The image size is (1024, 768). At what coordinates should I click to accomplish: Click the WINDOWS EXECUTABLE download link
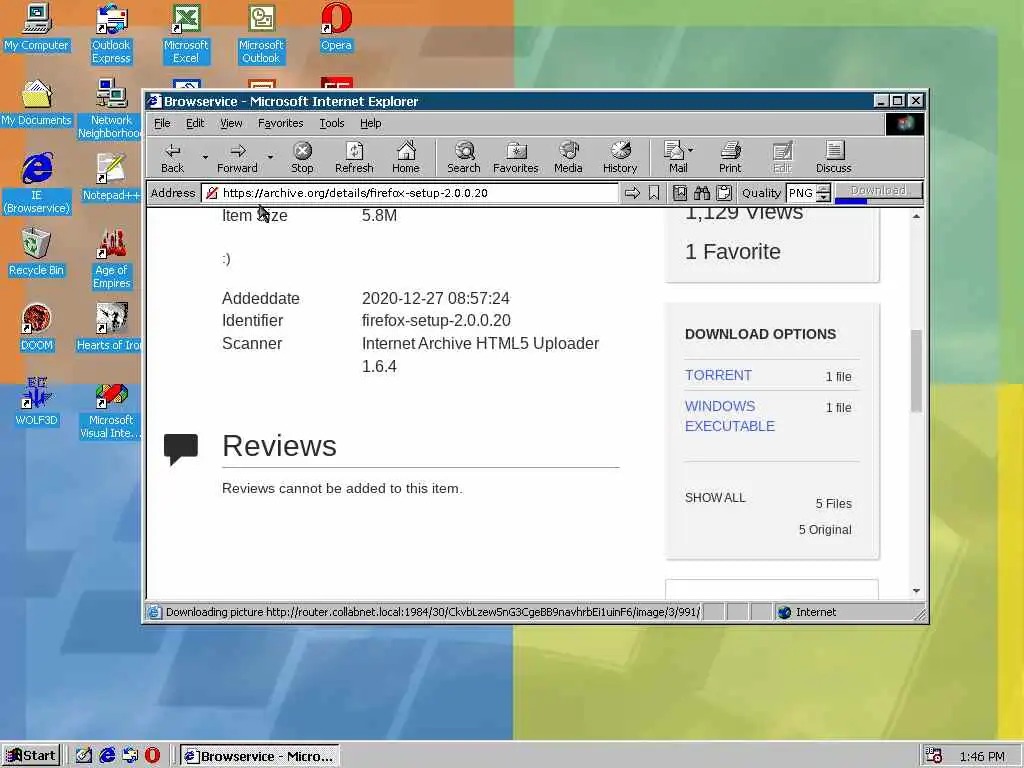729,416
